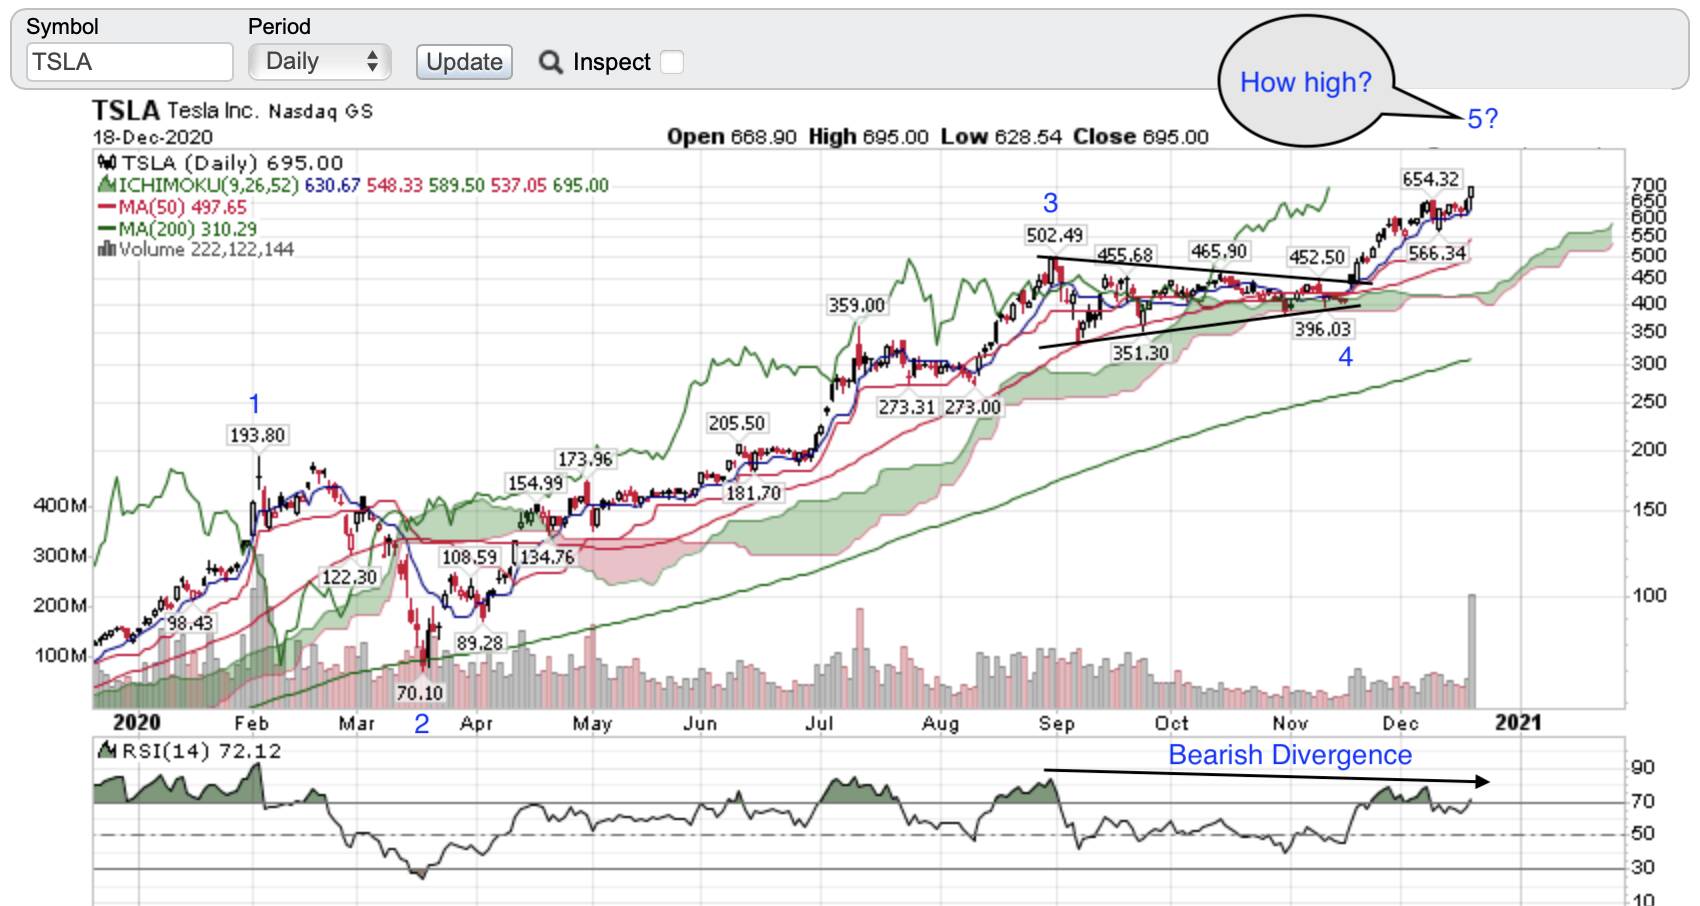Click the '5?' wave label
Screen dimensions: 1700x906
coord(1482,119)
